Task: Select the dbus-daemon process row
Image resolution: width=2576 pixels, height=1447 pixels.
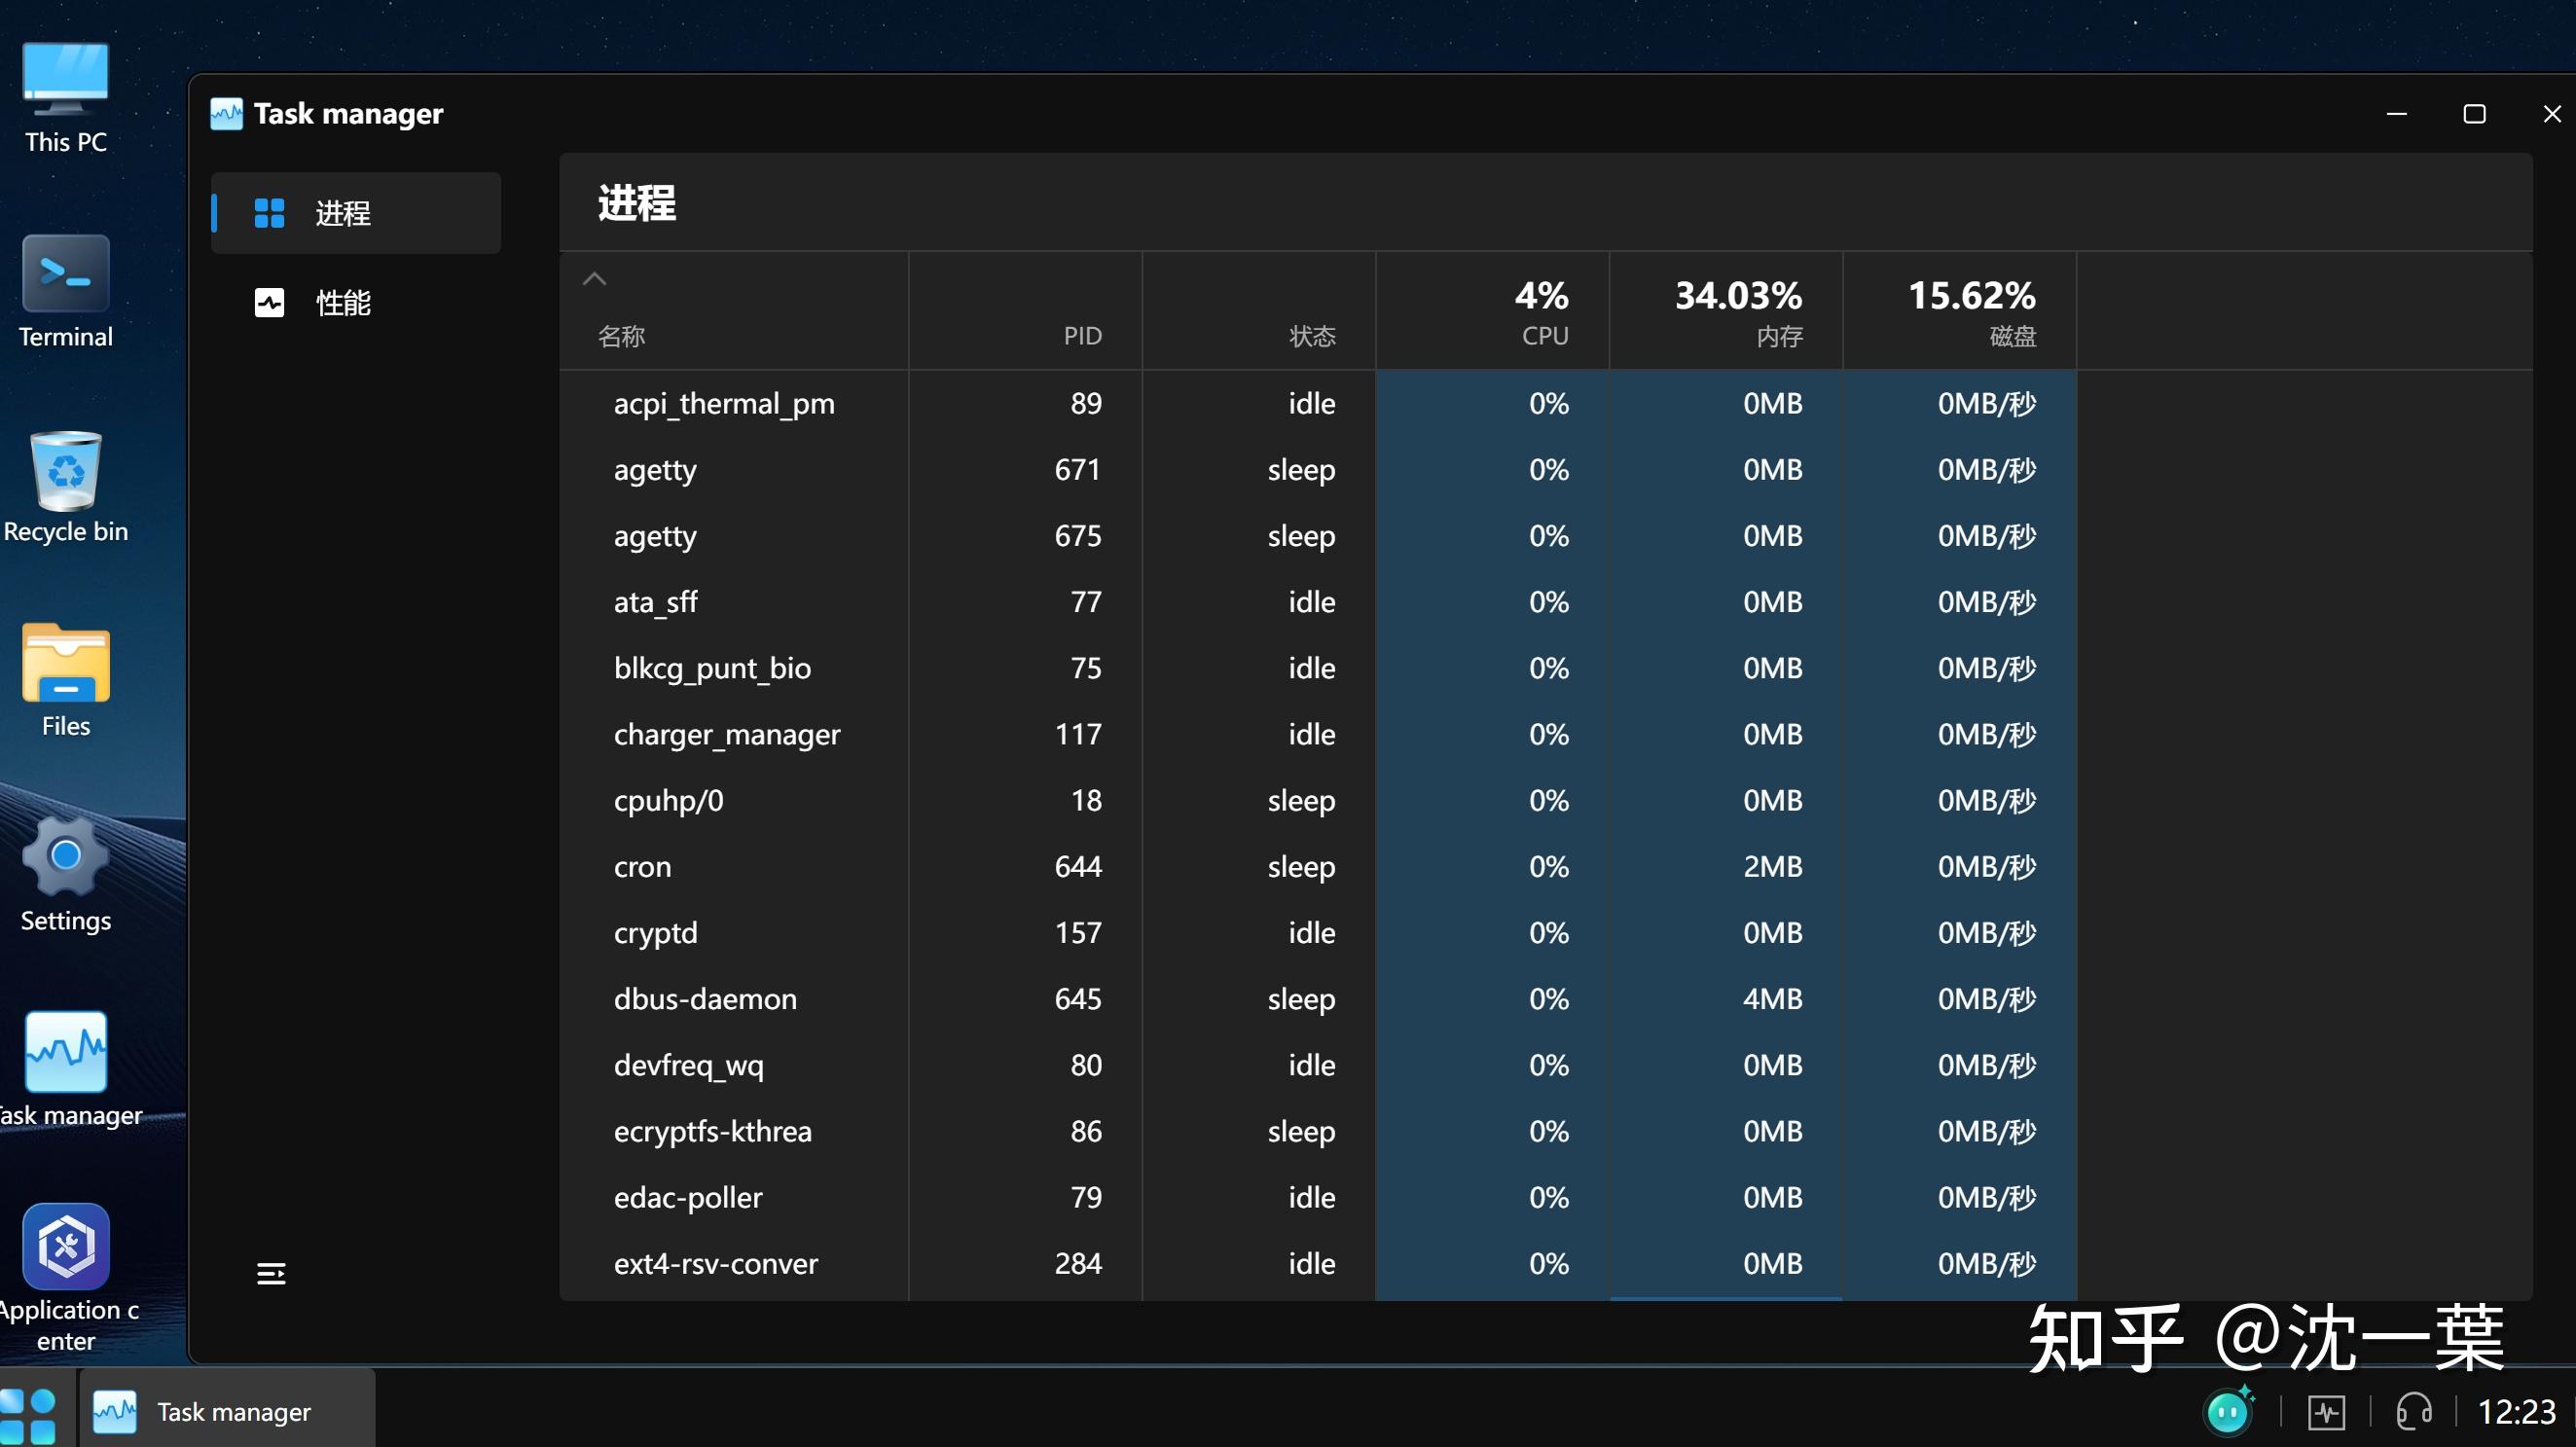Action: 705,999
